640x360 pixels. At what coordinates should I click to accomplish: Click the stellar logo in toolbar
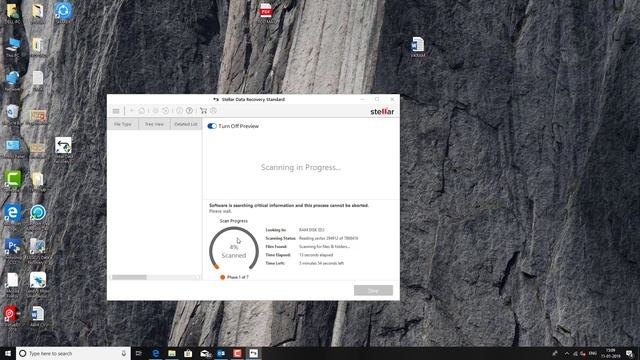click(382, 111)
